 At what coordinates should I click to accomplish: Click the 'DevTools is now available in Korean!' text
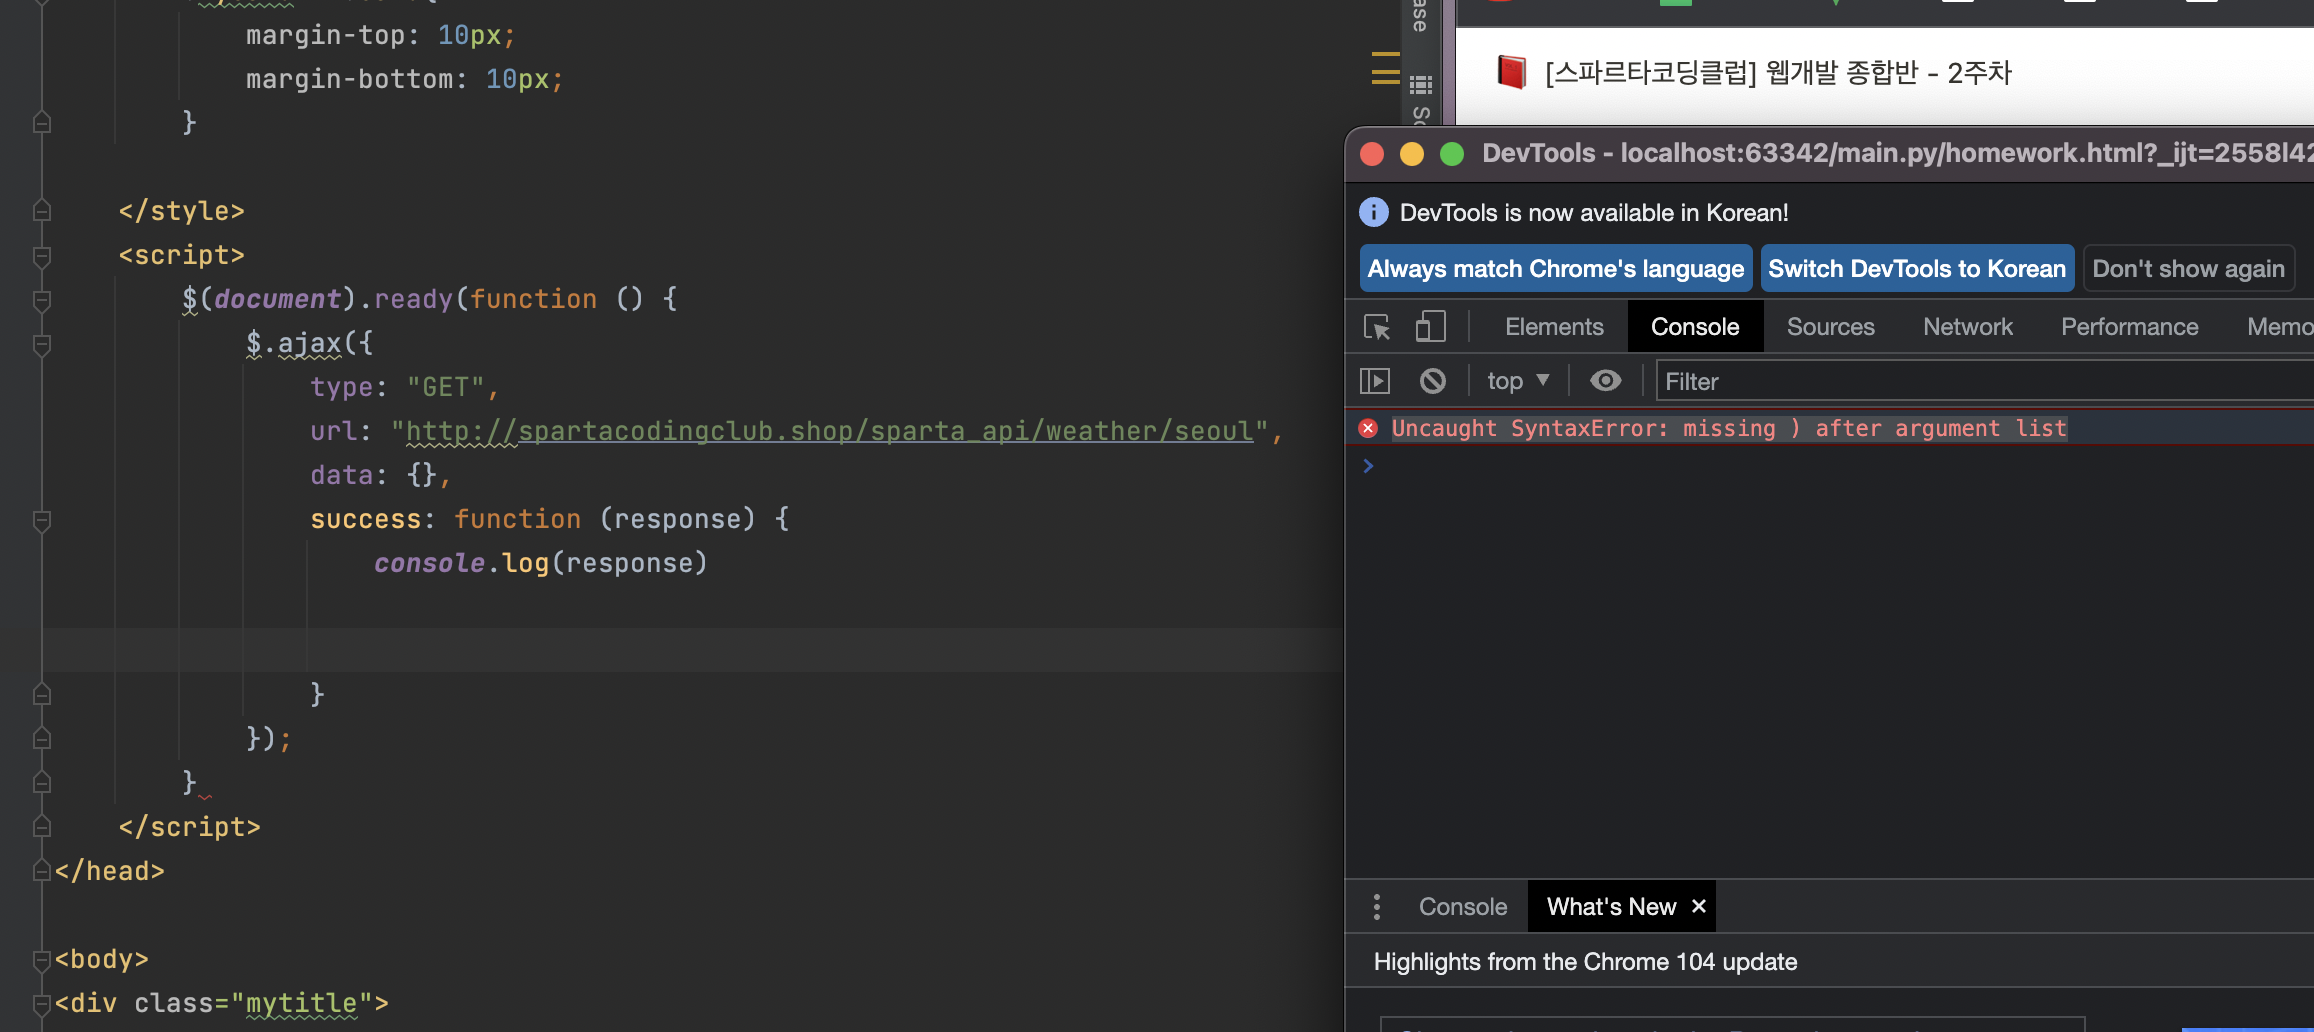click(1594, 212)
